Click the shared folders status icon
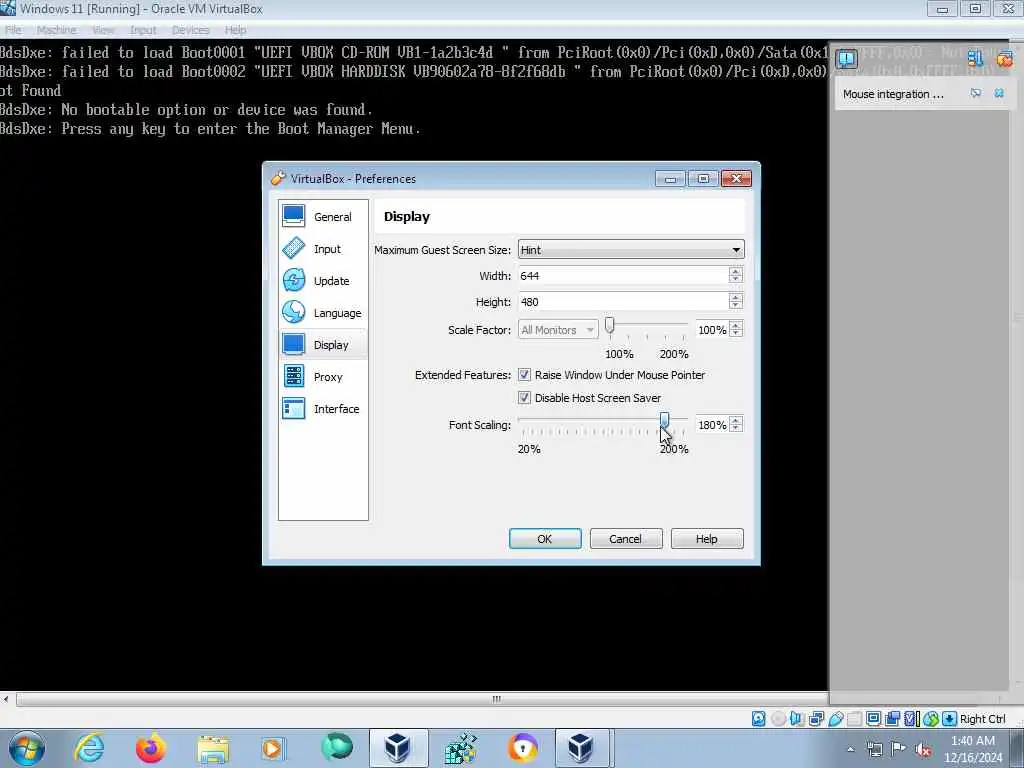Screen dimensions: 1024x768 coord(854,718)
